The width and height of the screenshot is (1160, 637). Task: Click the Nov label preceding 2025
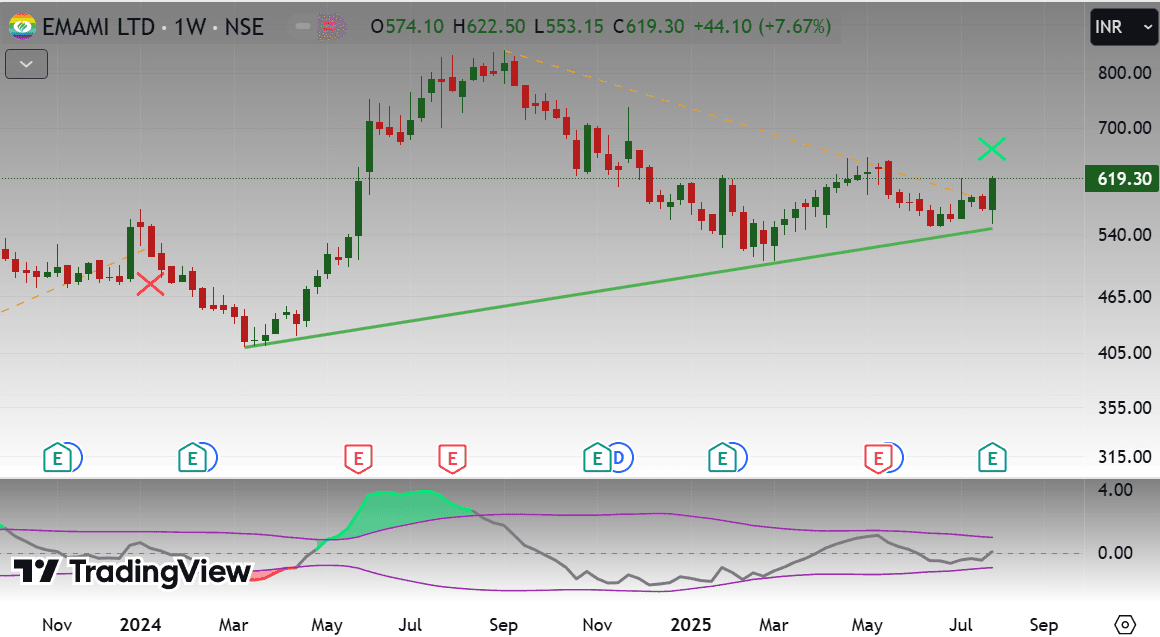point(597,624)
